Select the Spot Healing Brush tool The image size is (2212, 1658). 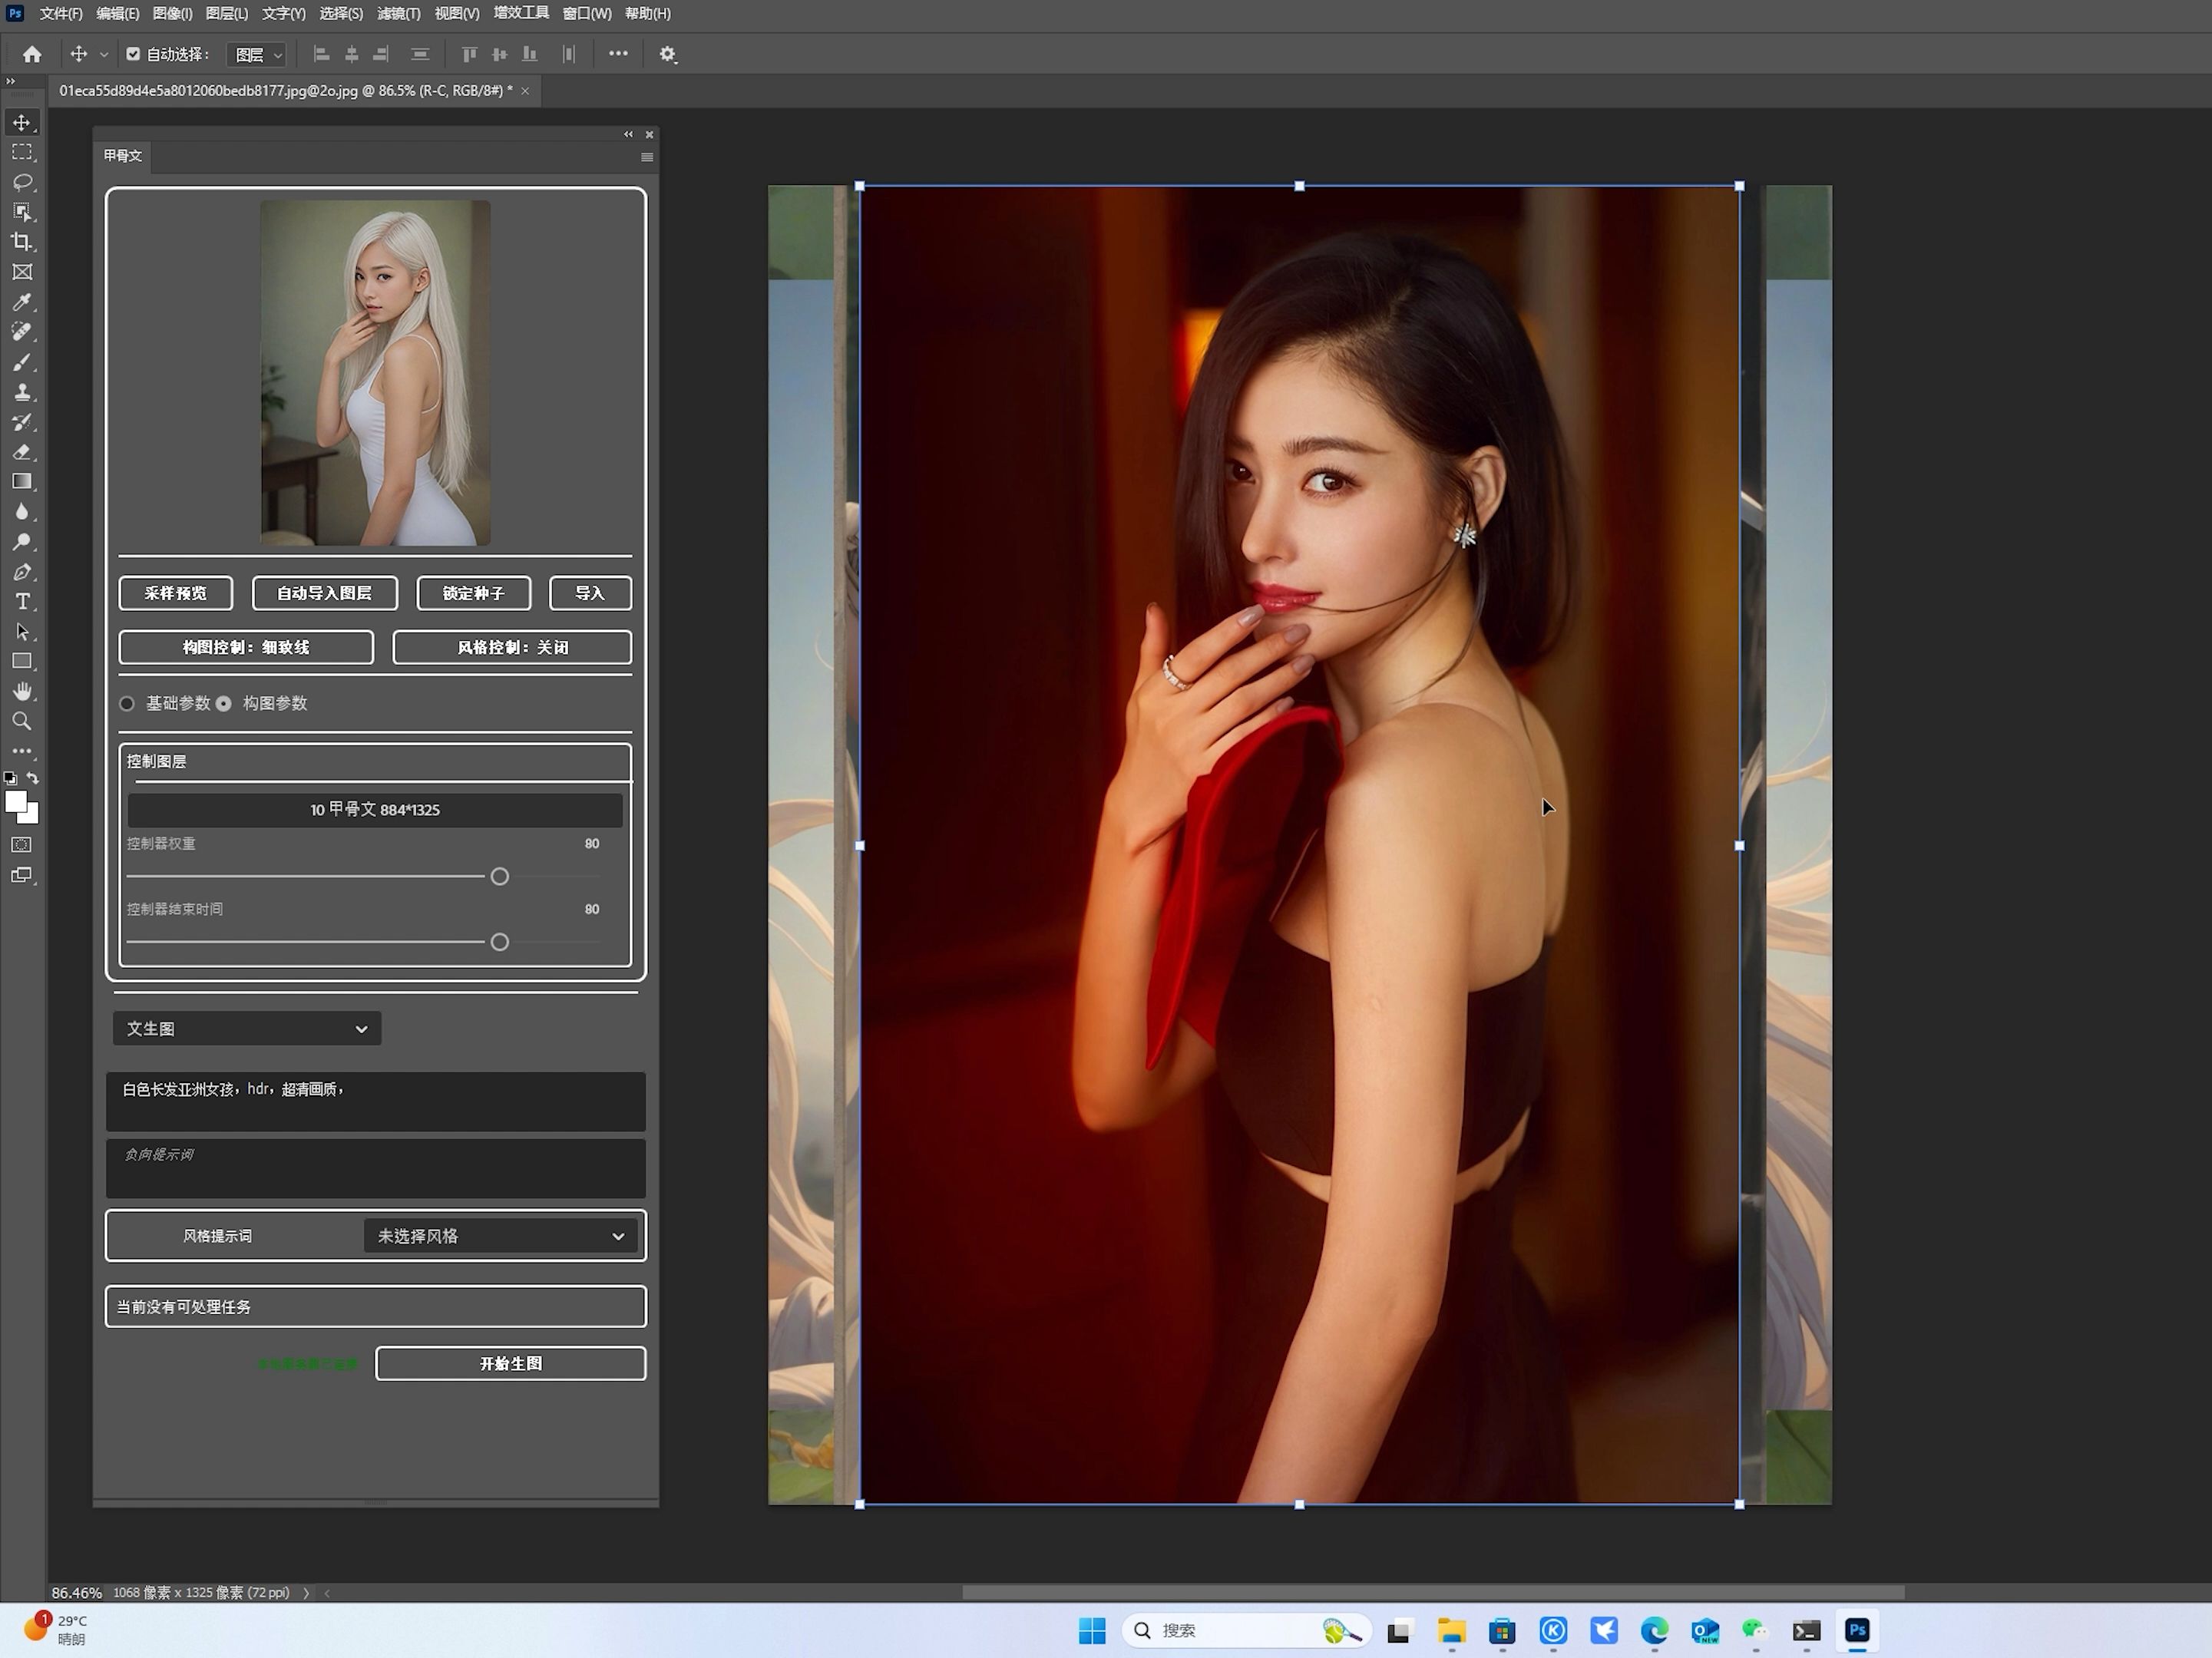coord(22,332)
